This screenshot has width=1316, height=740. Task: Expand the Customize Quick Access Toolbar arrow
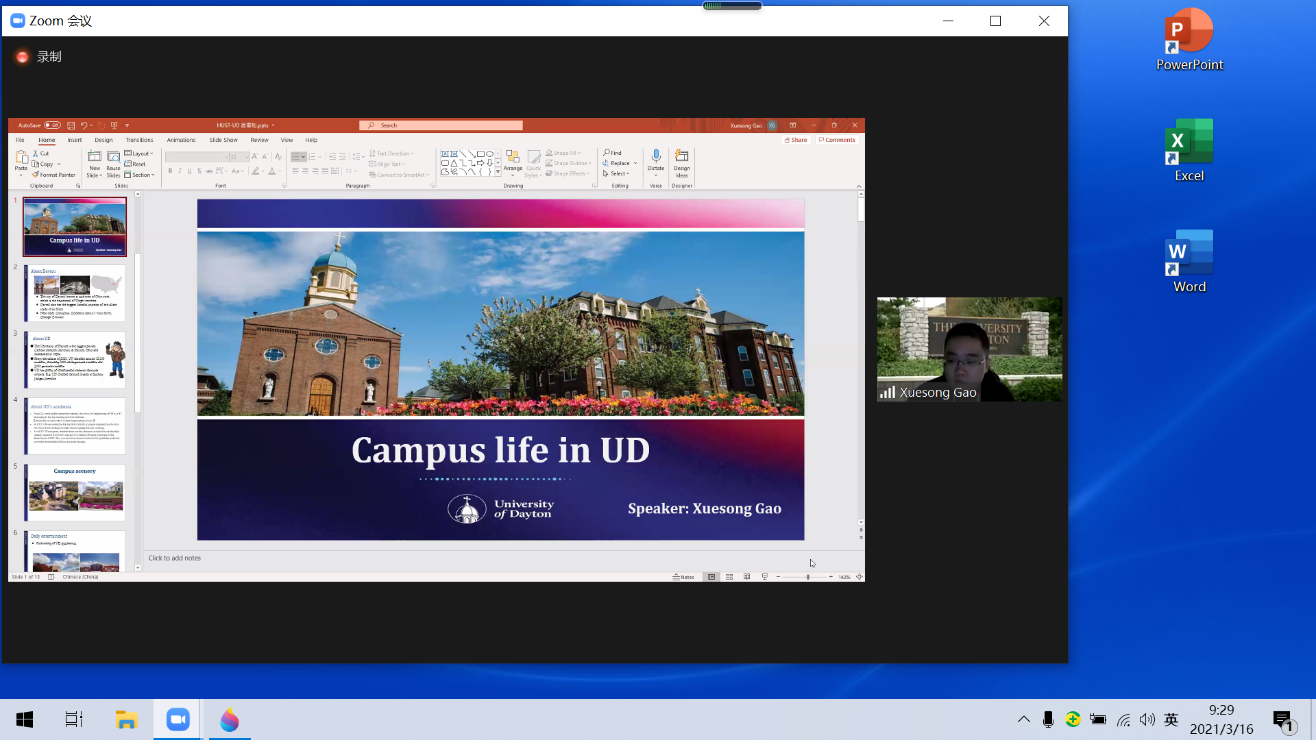pyautogui.click(x=127, y=125)
